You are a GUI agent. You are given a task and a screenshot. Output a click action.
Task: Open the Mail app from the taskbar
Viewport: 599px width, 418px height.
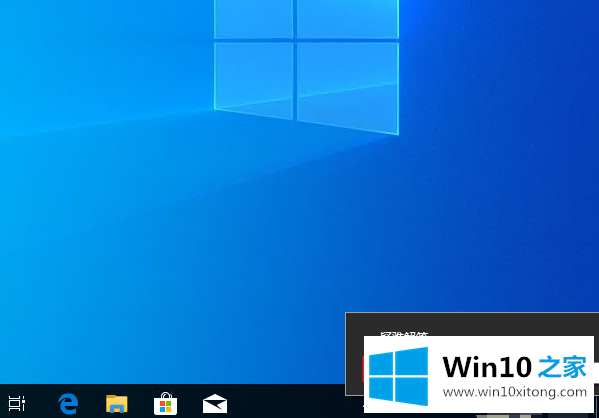pyautogui.click(x=215, y=403)
